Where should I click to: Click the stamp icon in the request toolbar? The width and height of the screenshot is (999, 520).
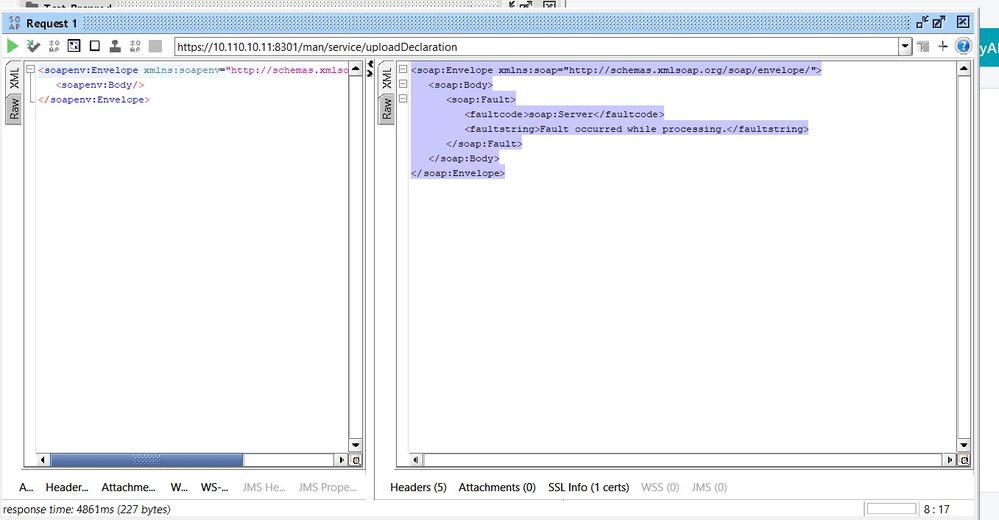[114, 46]
